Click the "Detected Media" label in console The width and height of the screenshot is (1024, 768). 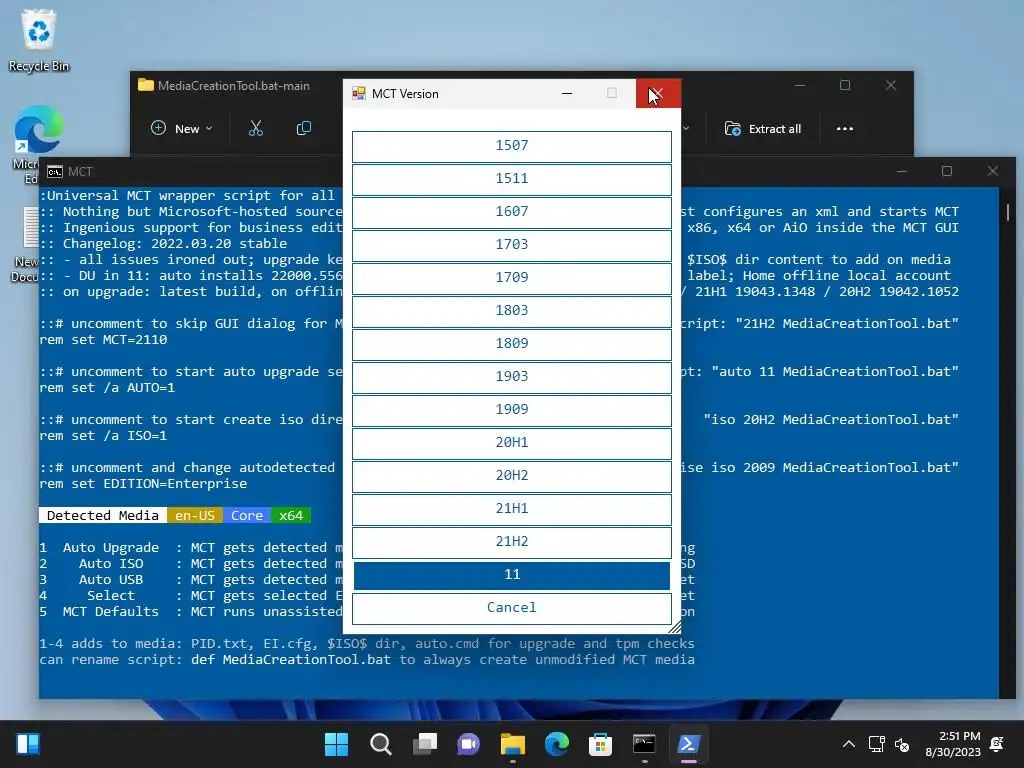coord(103,515)
